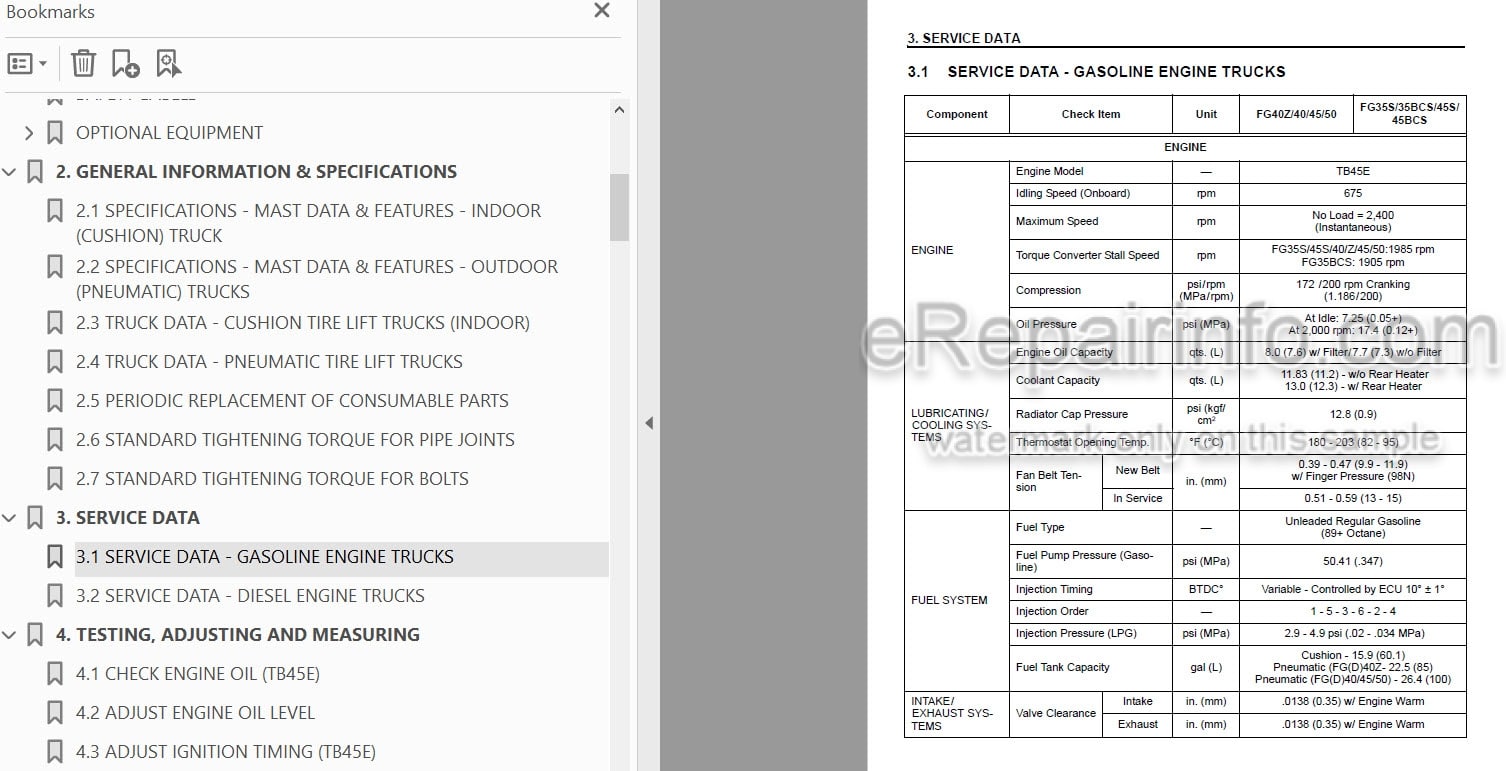Collapse the navigation pane with the left arrow
Image resolution: width=1506 pixels, height=771 pixels.
tap(649, 423)
